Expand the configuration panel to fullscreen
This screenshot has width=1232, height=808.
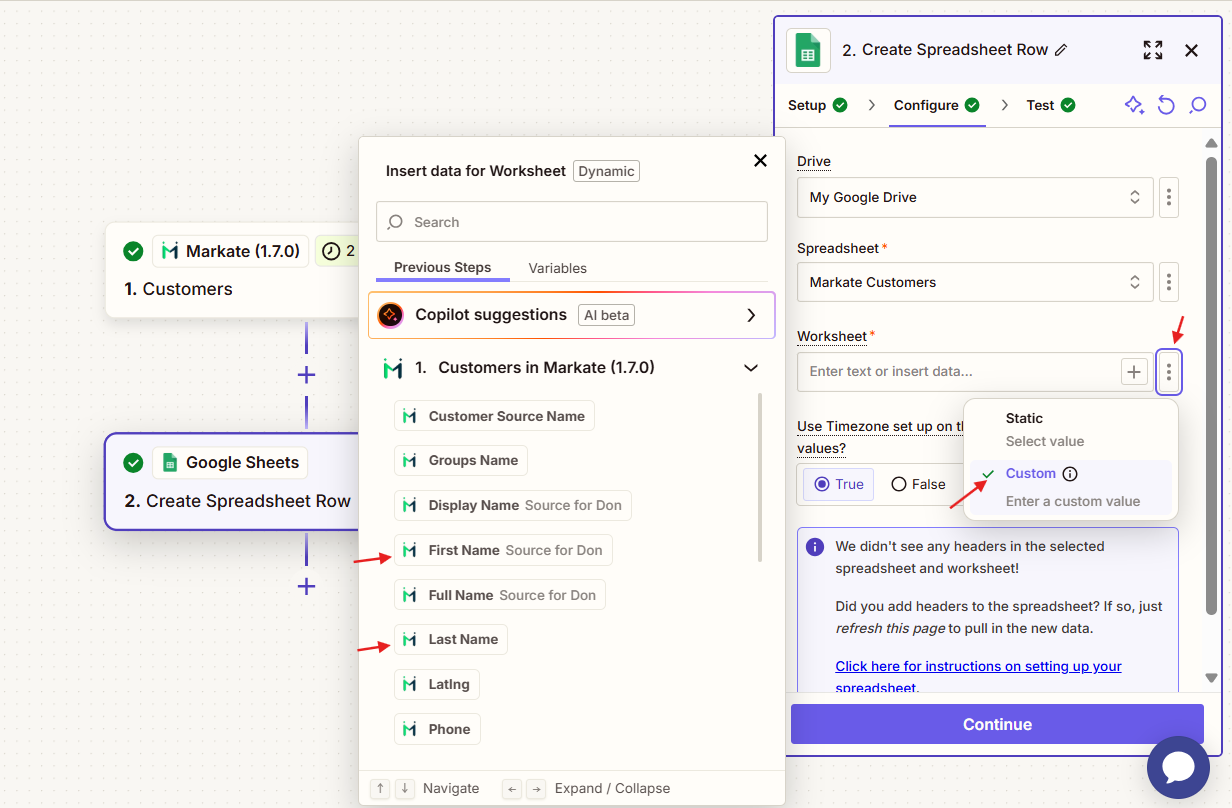1153,50
